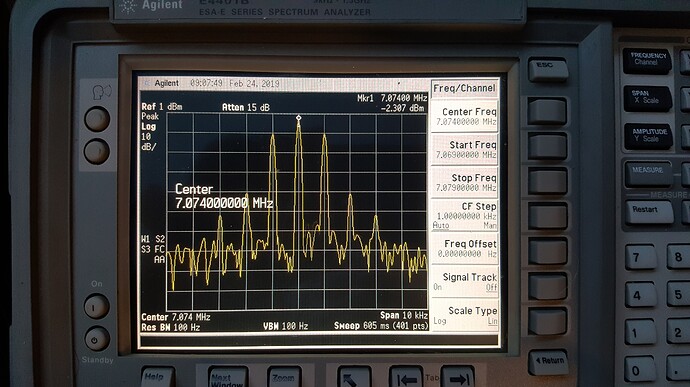Select the Center Freq softkey

464,117
